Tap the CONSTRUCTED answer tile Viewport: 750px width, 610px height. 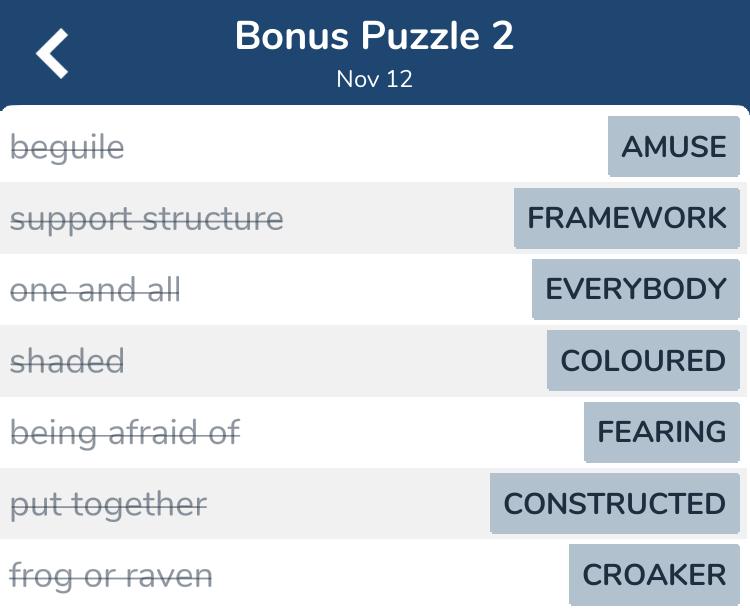pyautogui.click(x=615, y=504)
